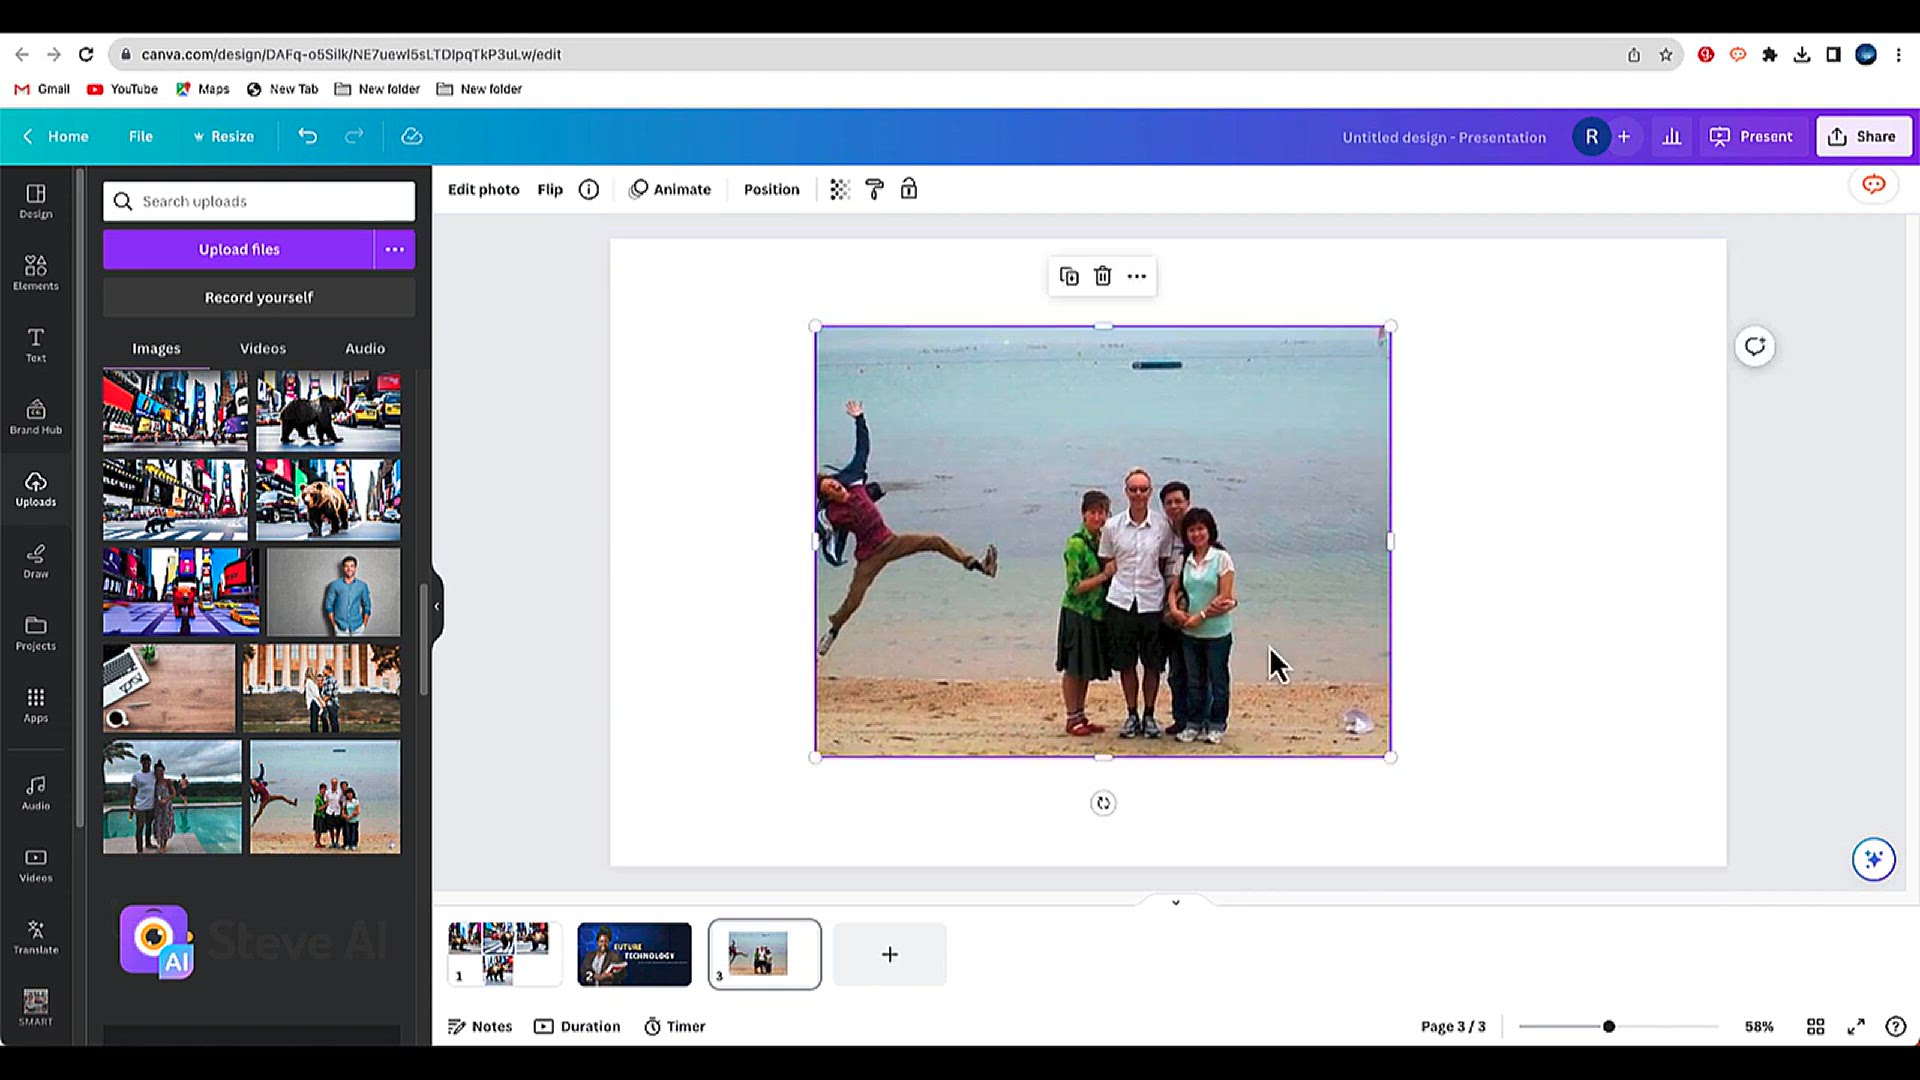This screenshot has width=1920, height=1080.
Task: Switch to the Videos tab in uploads
Action: click(x=263, y=348)
